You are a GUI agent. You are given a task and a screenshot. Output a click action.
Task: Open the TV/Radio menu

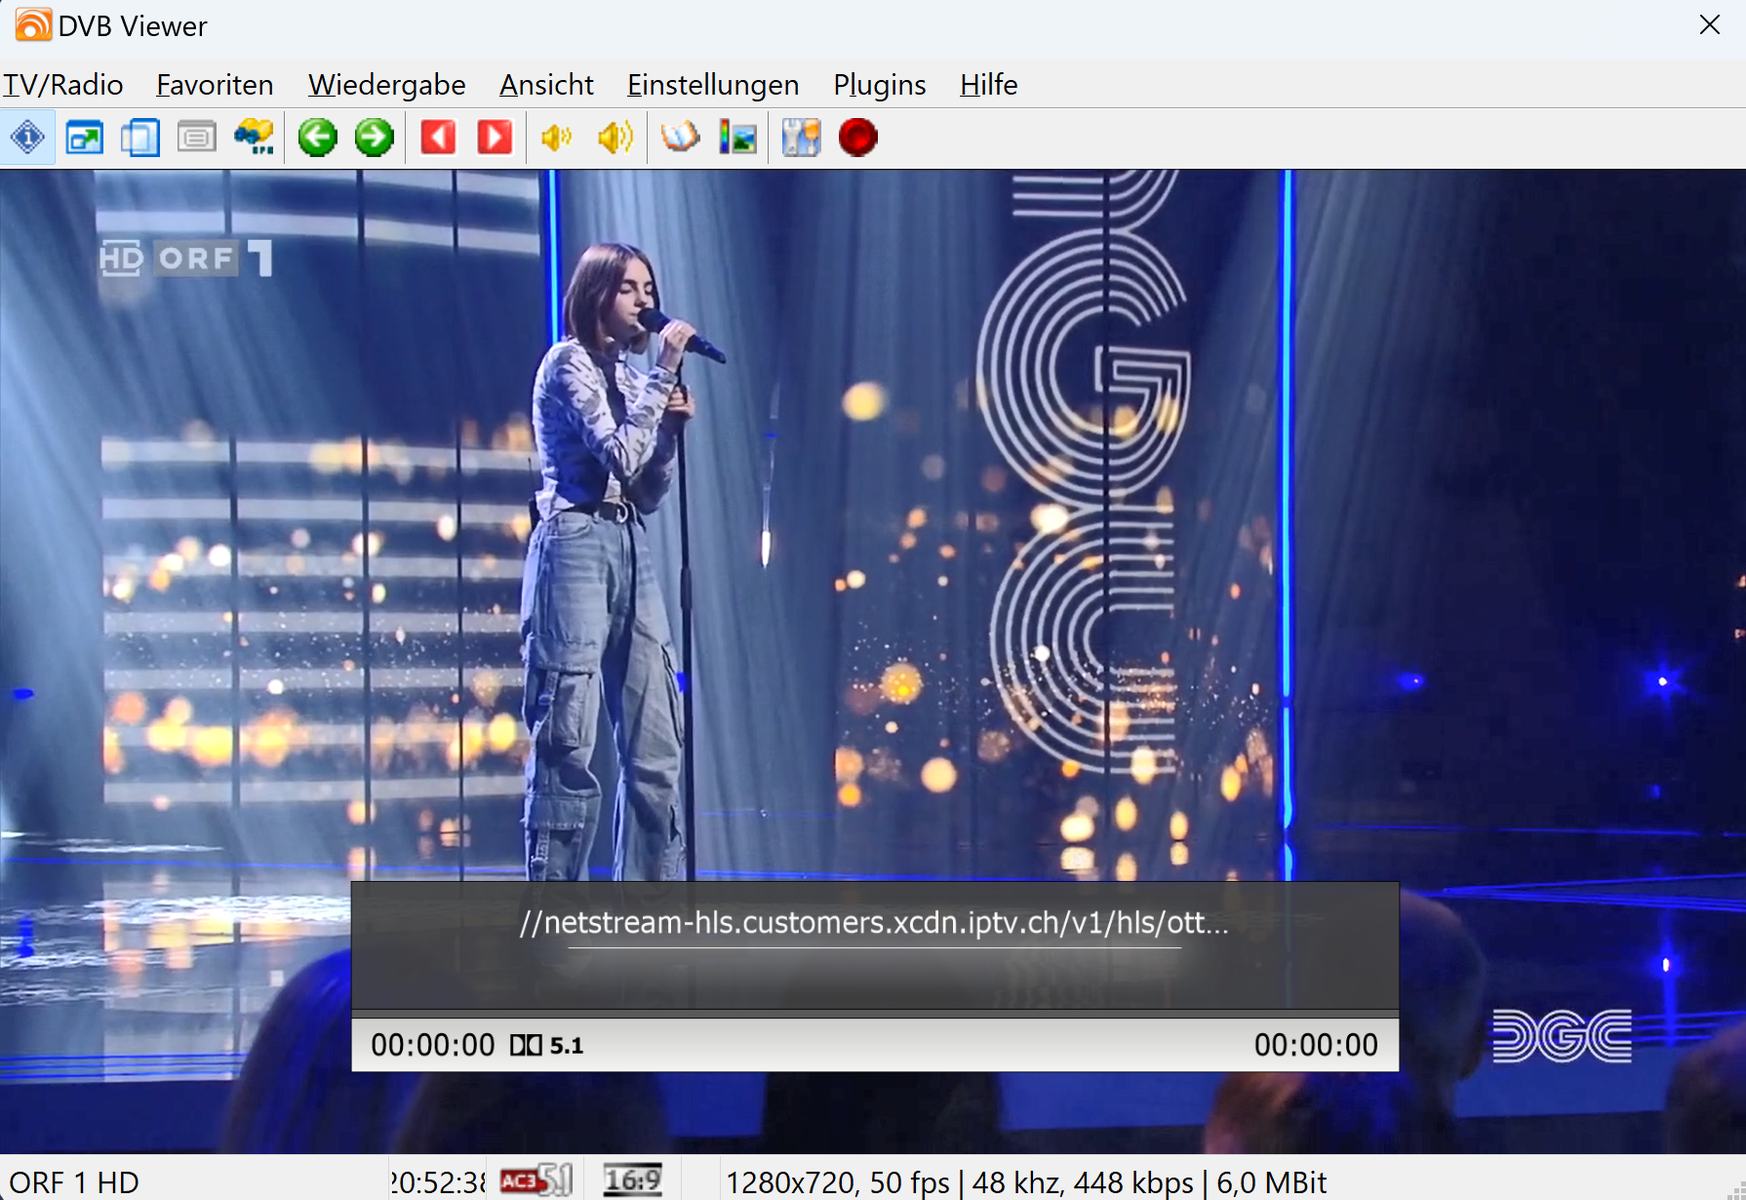pos(63,85)
